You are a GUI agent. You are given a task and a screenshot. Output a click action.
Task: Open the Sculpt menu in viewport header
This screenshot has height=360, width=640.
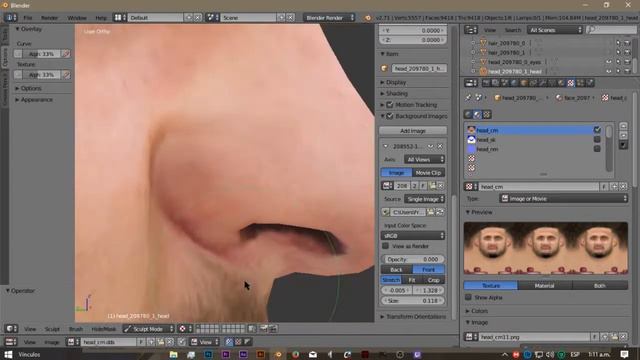pyautogui.click(x=52, y=329)
